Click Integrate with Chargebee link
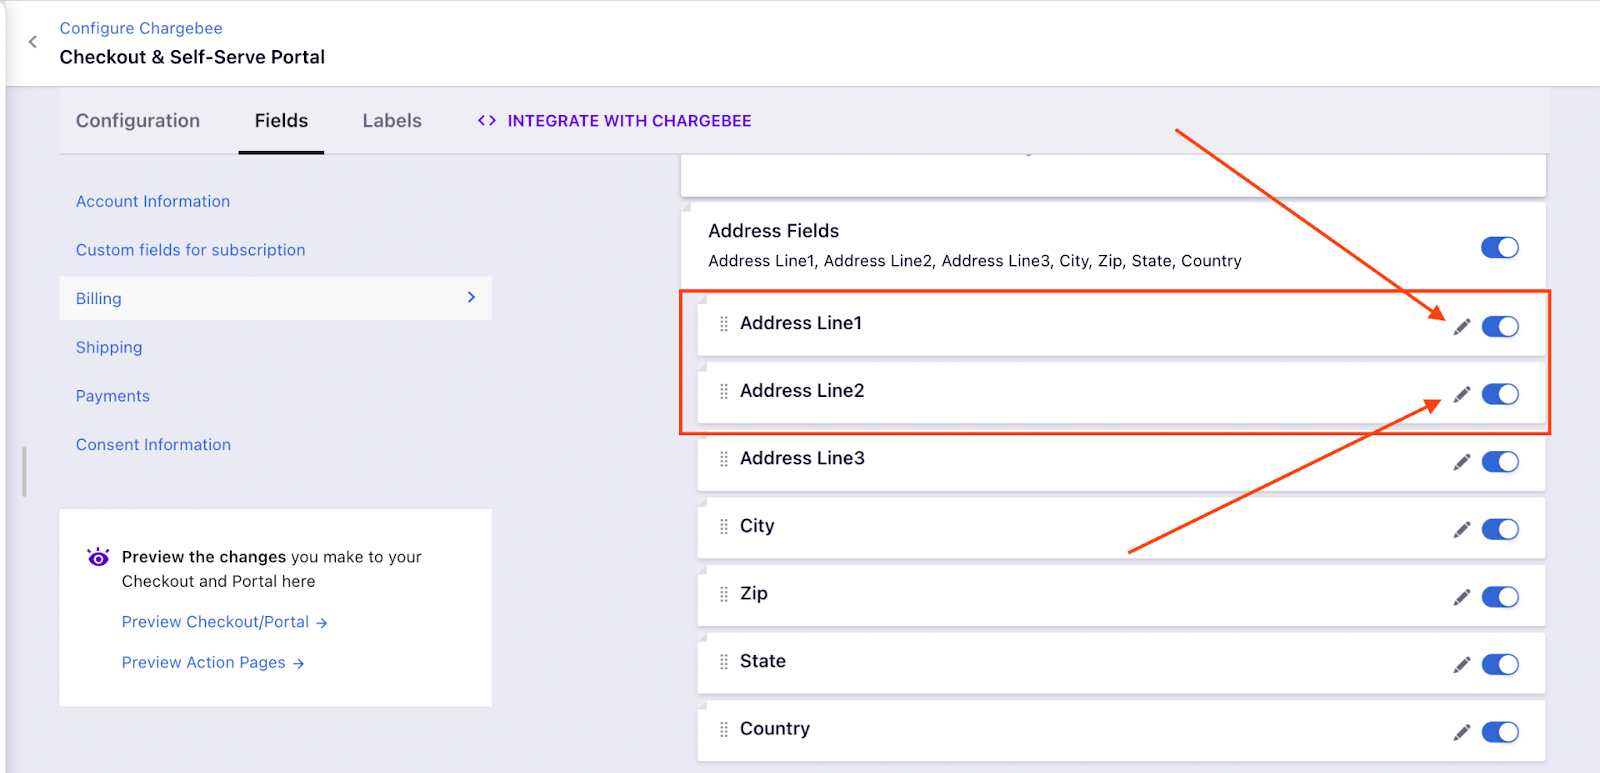1600x773 pixels. [x=615, y=121]
